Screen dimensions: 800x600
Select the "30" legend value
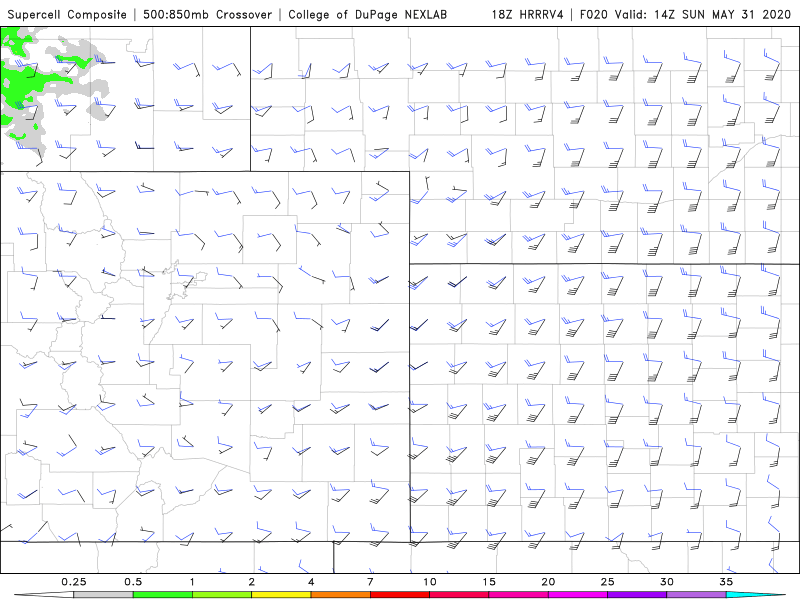click(666, 582)
